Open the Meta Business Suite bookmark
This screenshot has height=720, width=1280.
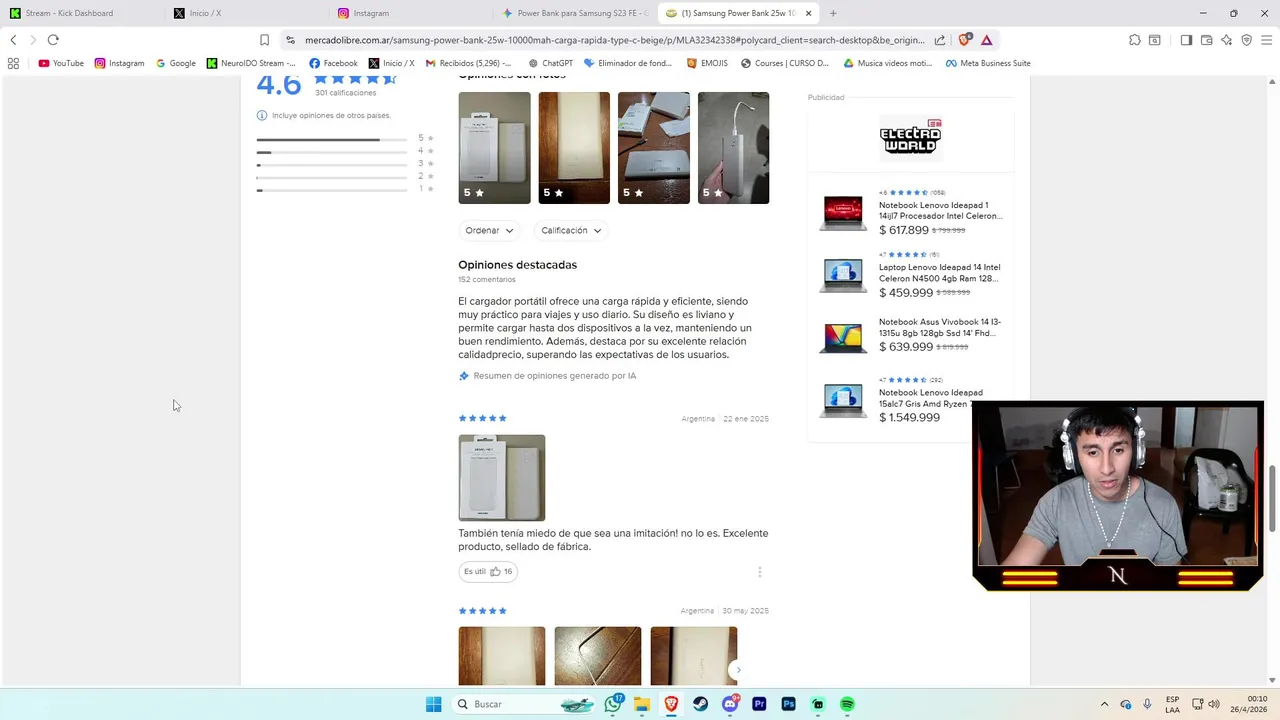tap(988, 63)
